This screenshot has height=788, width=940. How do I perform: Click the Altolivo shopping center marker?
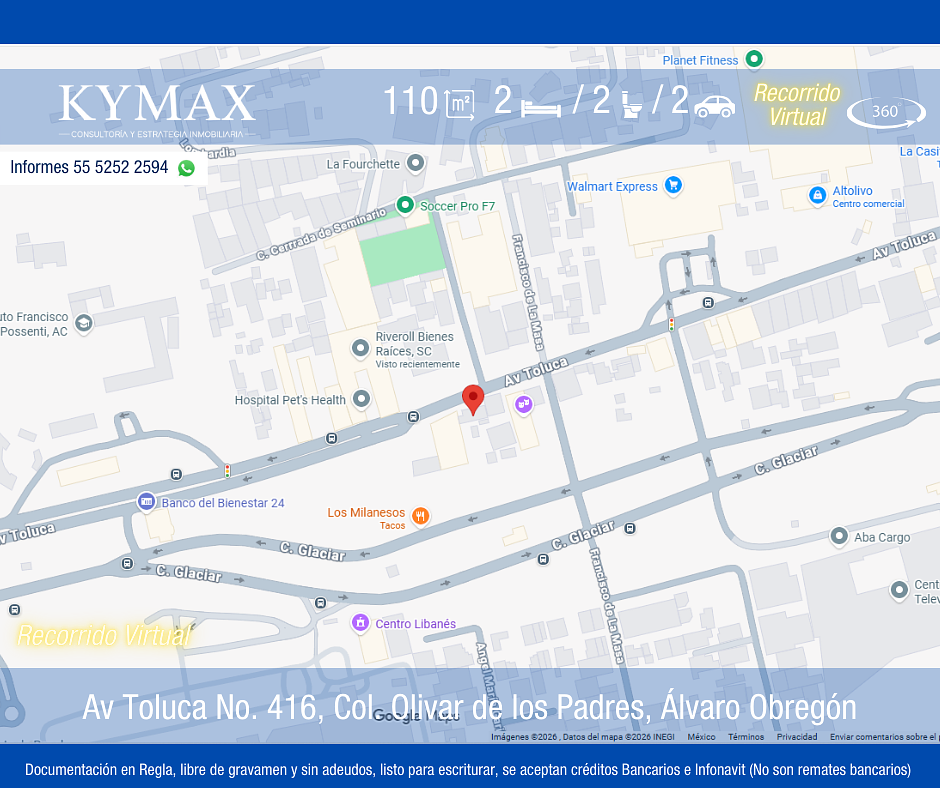pyautogui.click(x=817, y=194)
